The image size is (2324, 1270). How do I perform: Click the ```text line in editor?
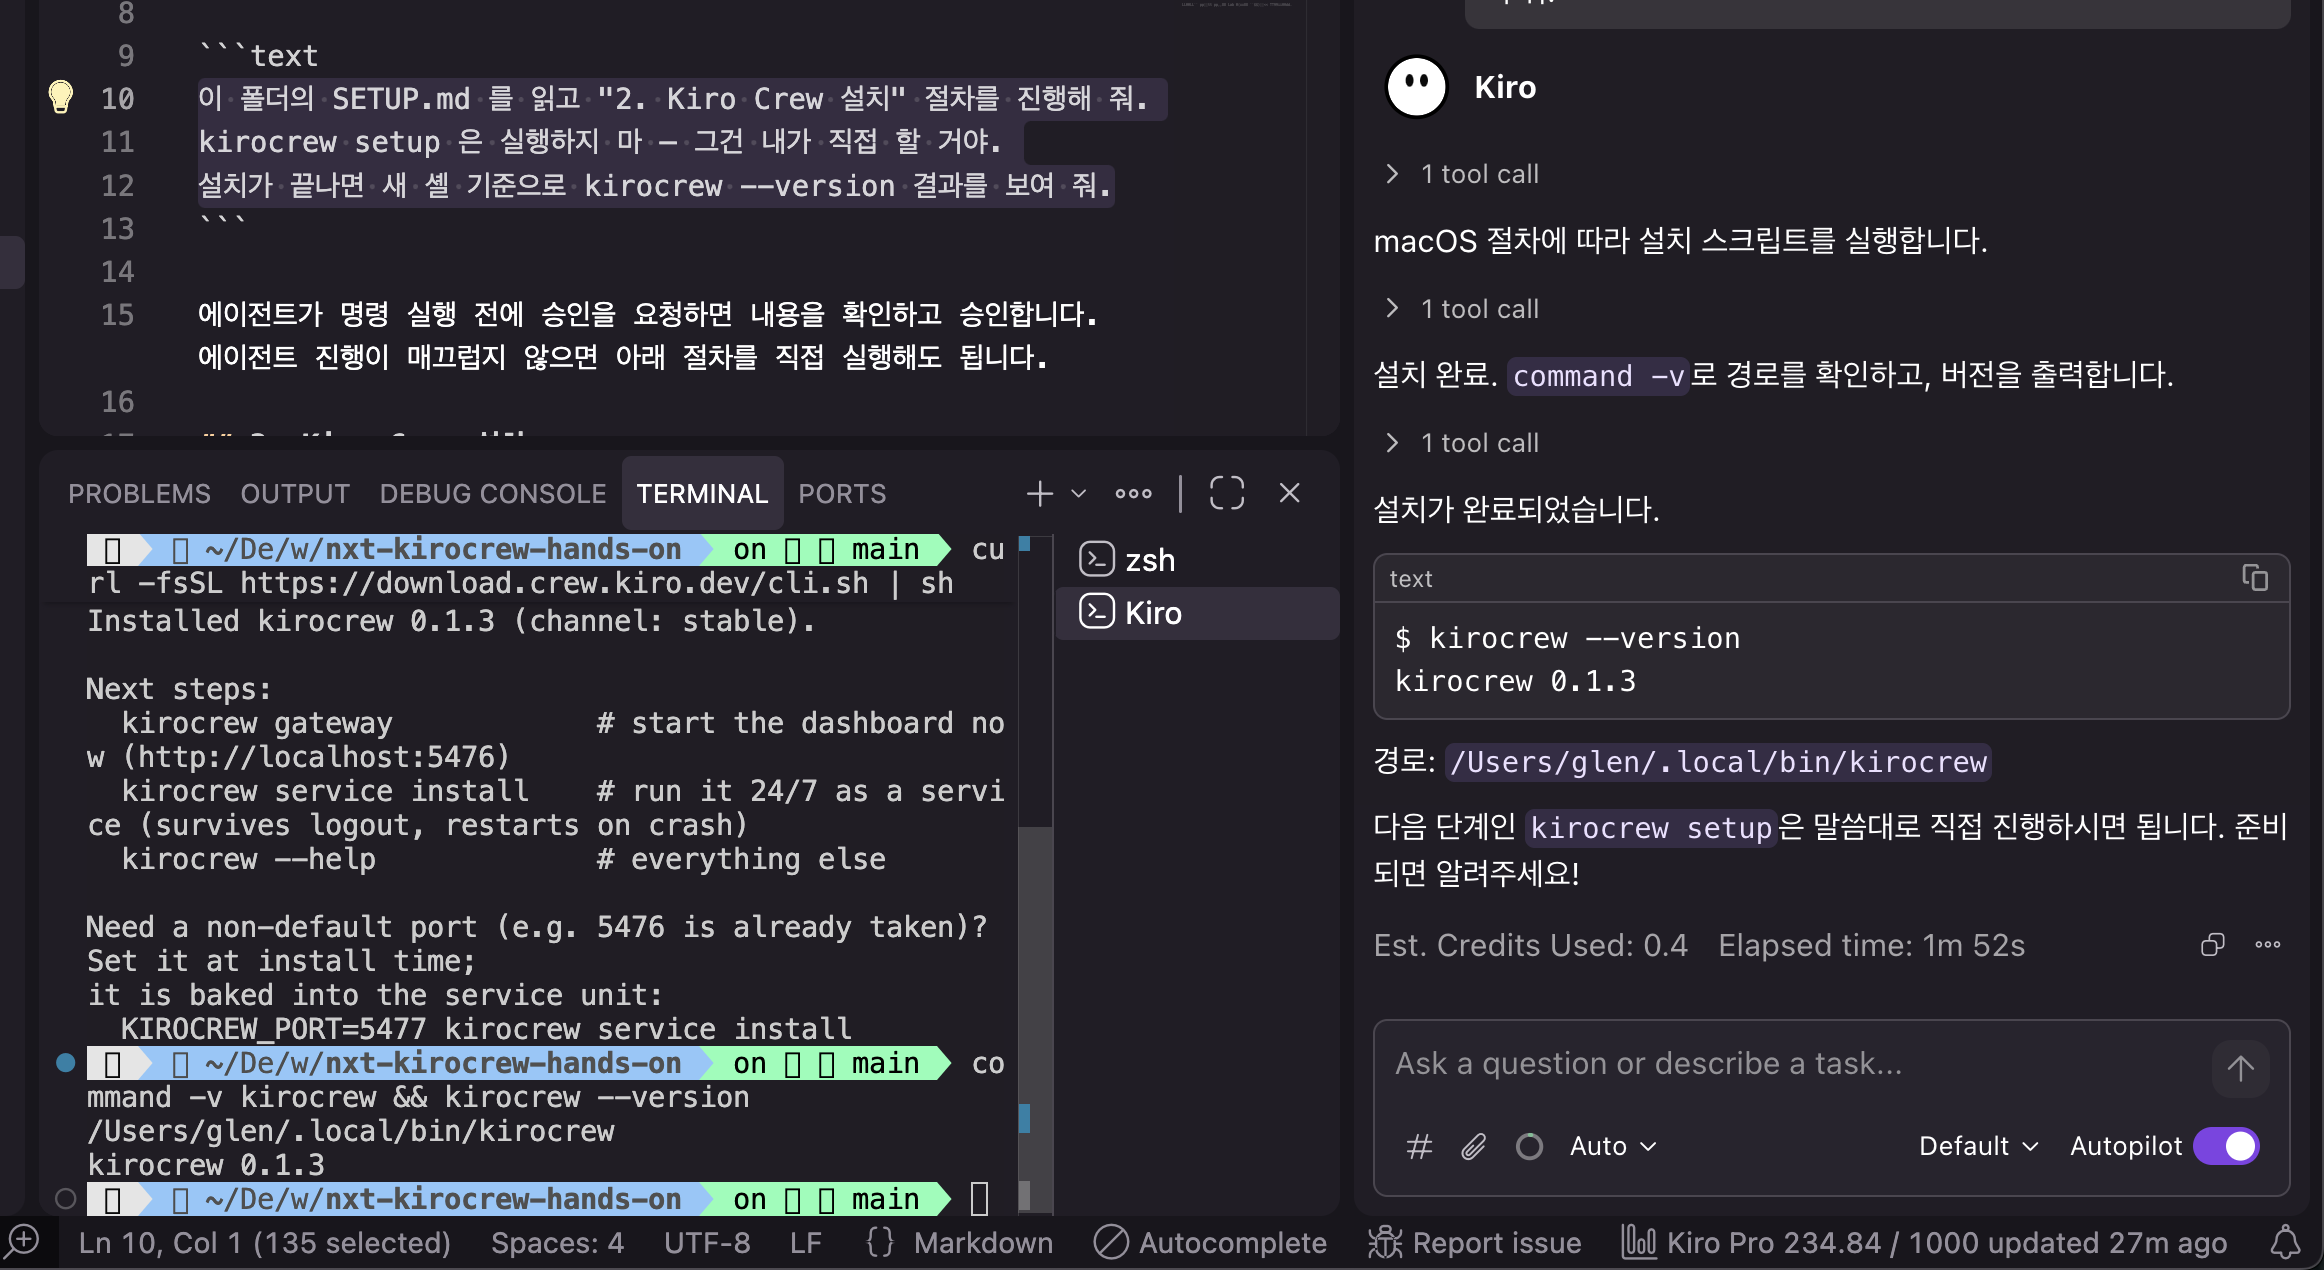coord(258,55)
